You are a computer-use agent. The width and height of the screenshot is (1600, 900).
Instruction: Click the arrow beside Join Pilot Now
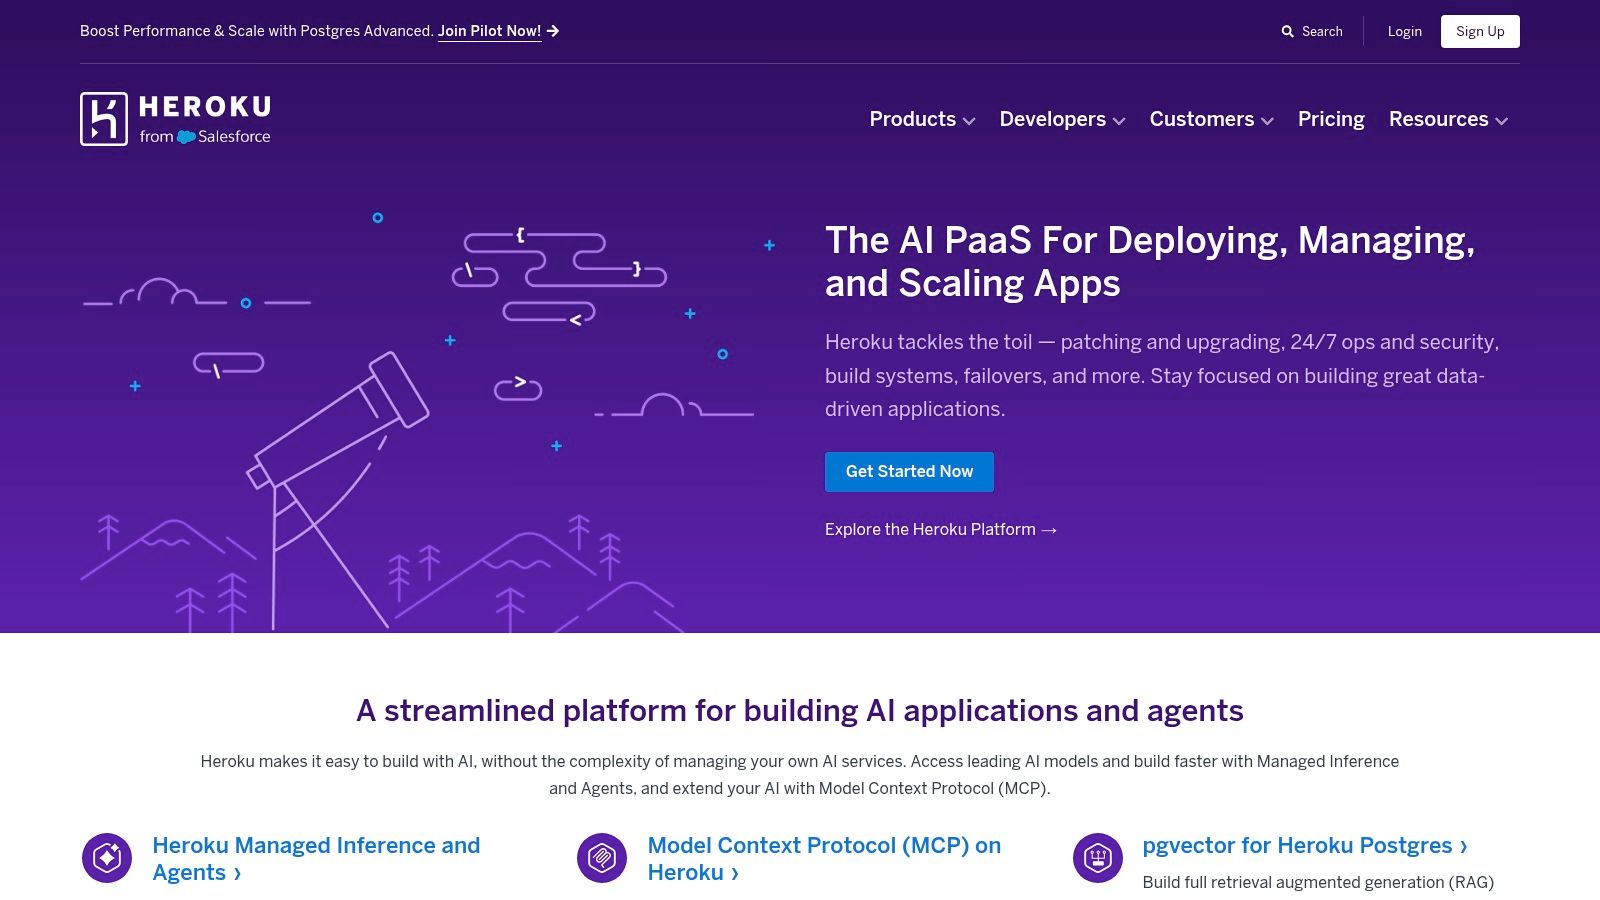pyautogui.click(x=553, y=31)
